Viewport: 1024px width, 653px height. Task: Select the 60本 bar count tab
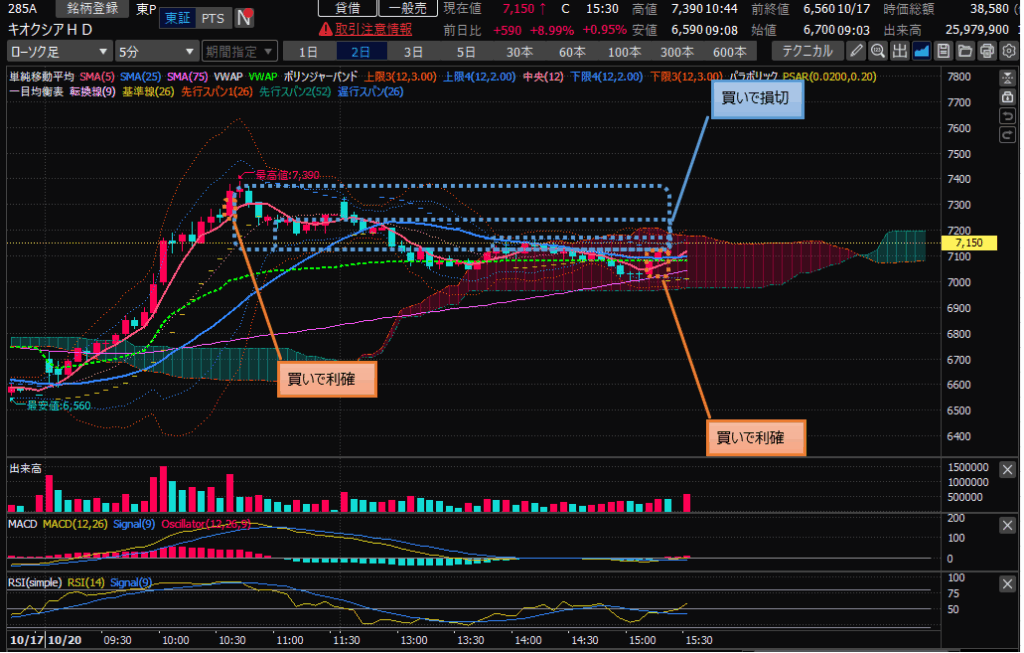coord(571,51)
